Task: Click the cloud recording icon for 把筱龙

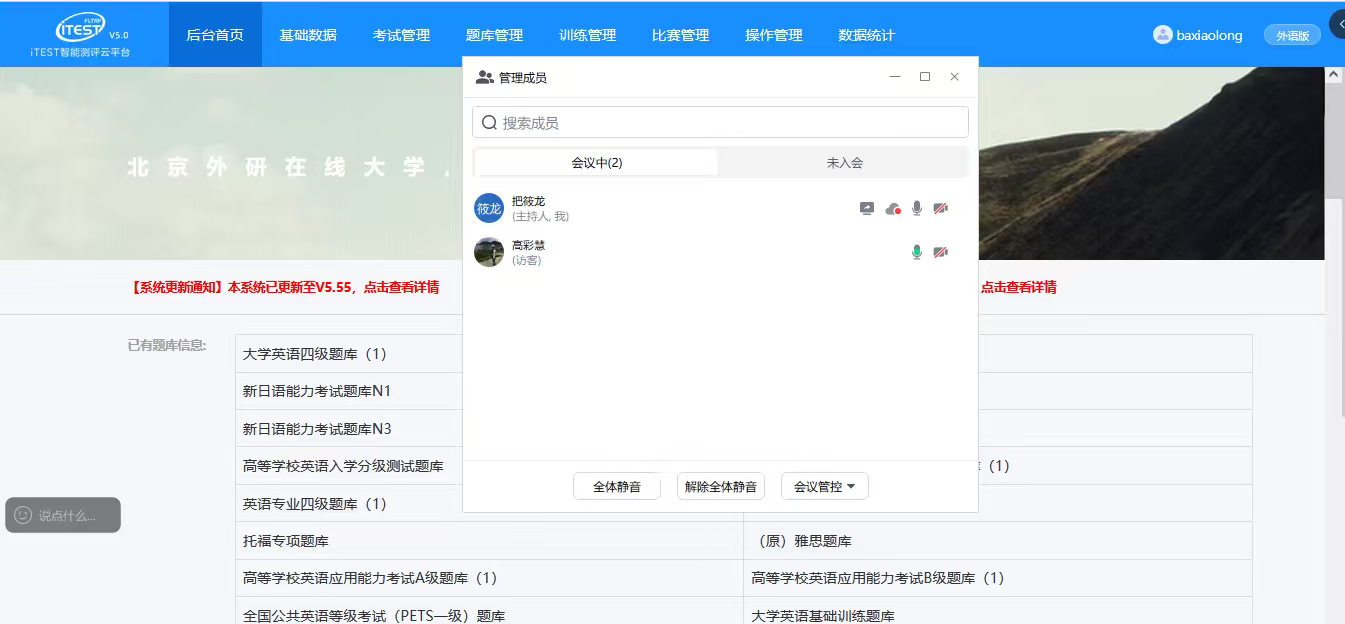Action: coord(893,208)
